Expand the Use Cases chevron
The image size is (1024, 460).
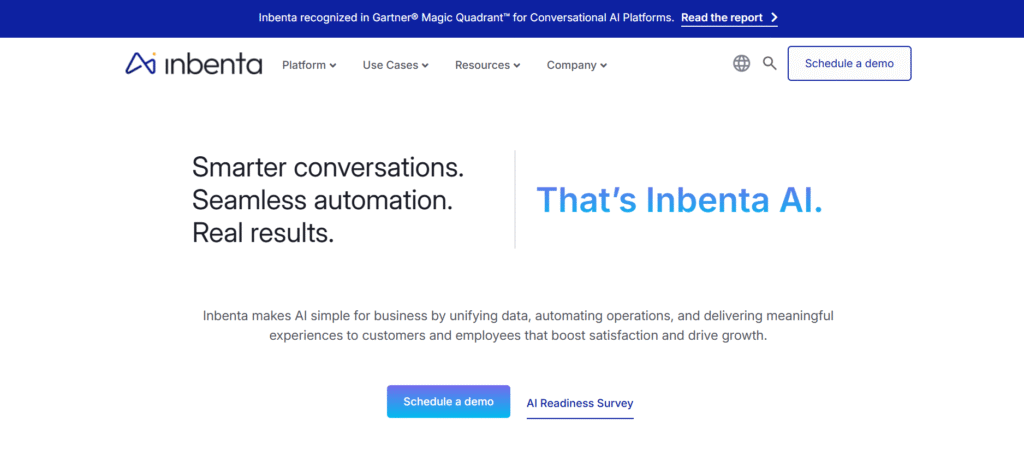tap(425, 65)
